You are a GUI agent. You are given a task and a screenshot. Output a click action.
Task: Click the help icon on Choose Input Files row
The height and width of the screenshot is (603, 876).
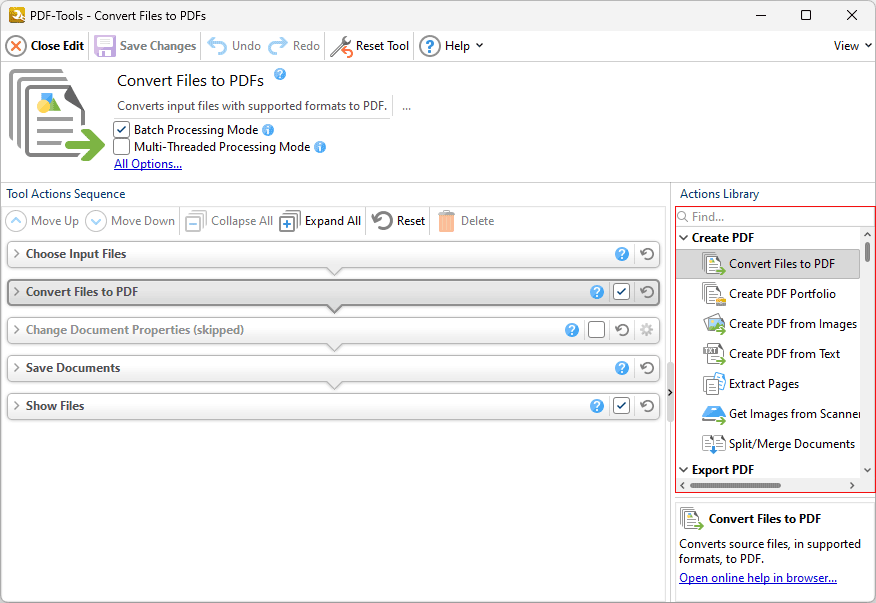click(622, 254)
